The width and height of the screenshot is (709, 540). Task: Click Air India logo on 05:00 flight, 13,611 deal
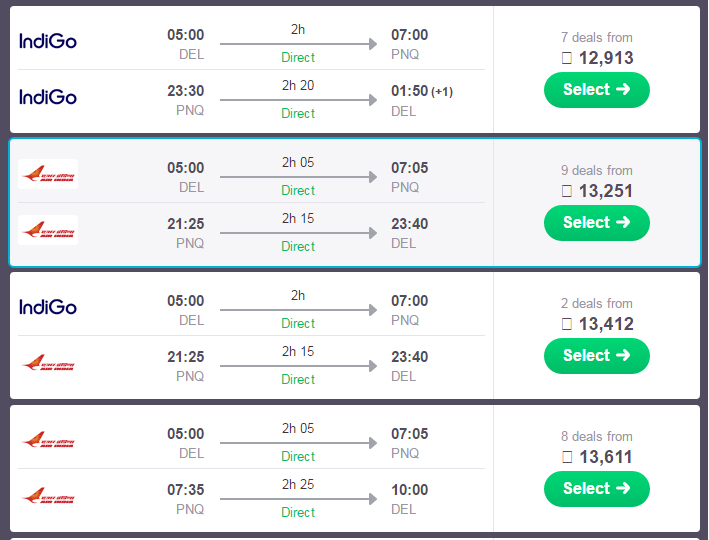pos(48,440)
